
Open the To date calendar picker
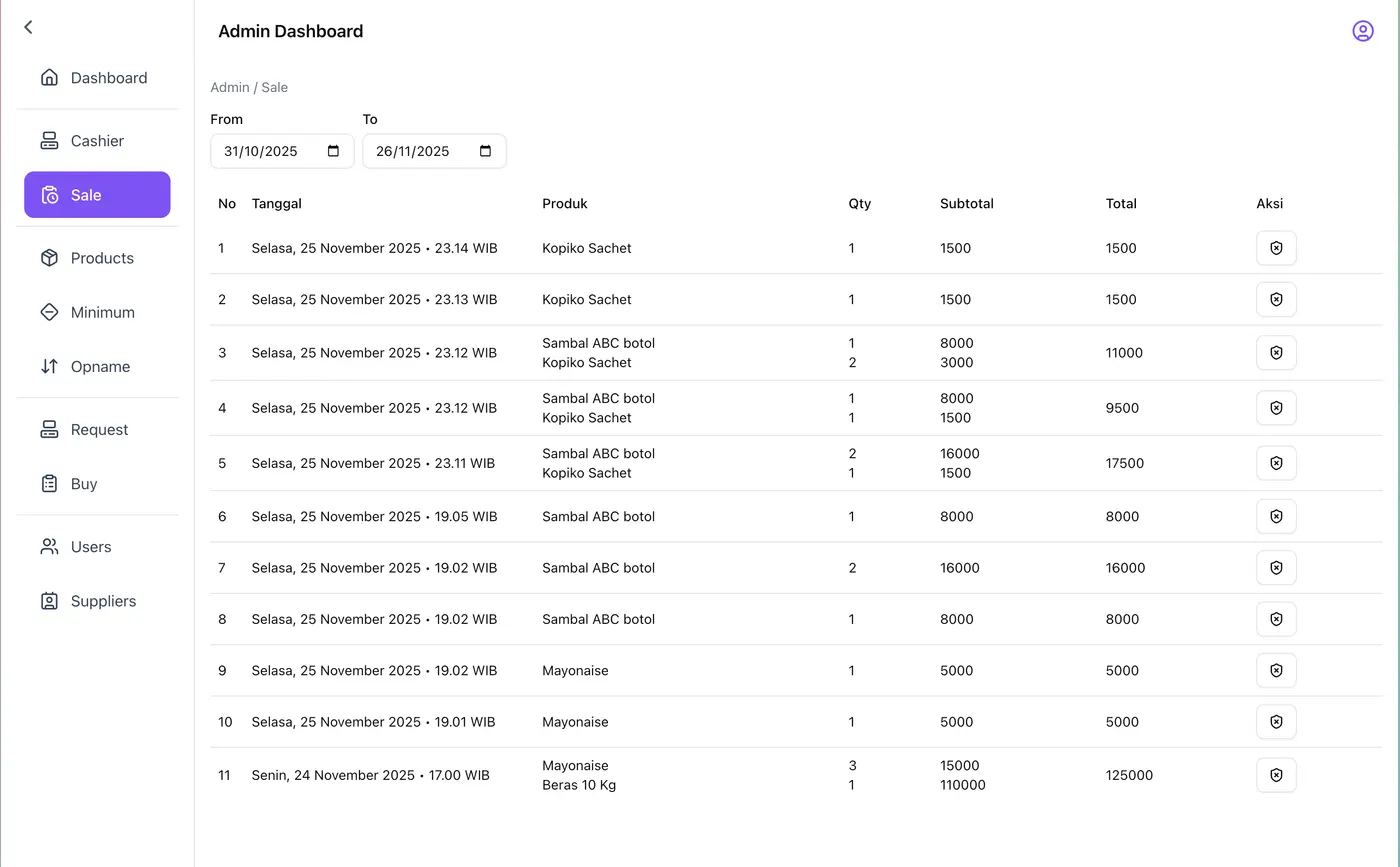pyautogui.click(x=486, y=151)
